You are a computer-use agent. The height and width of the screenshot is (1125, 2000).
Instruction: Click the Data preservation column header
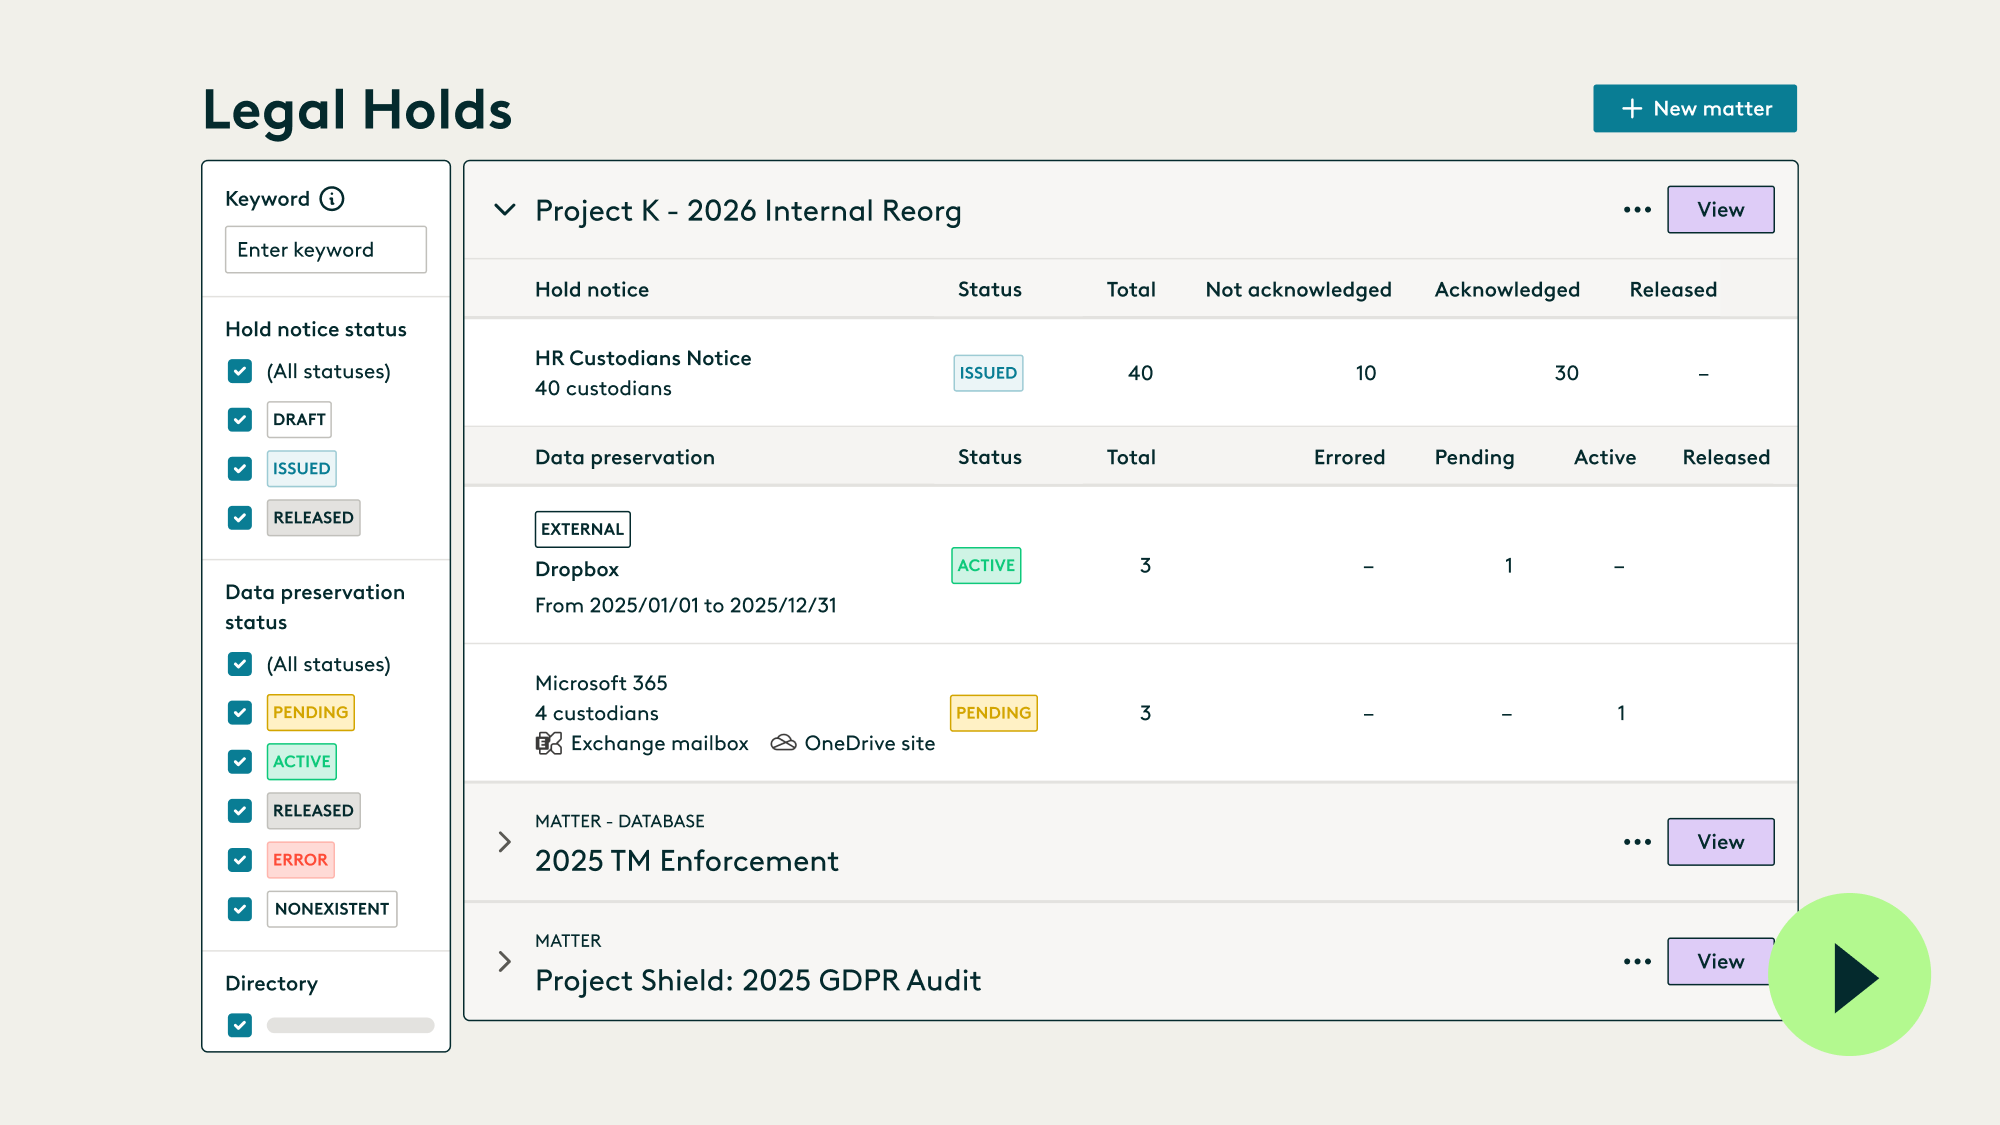coord(625,457)
